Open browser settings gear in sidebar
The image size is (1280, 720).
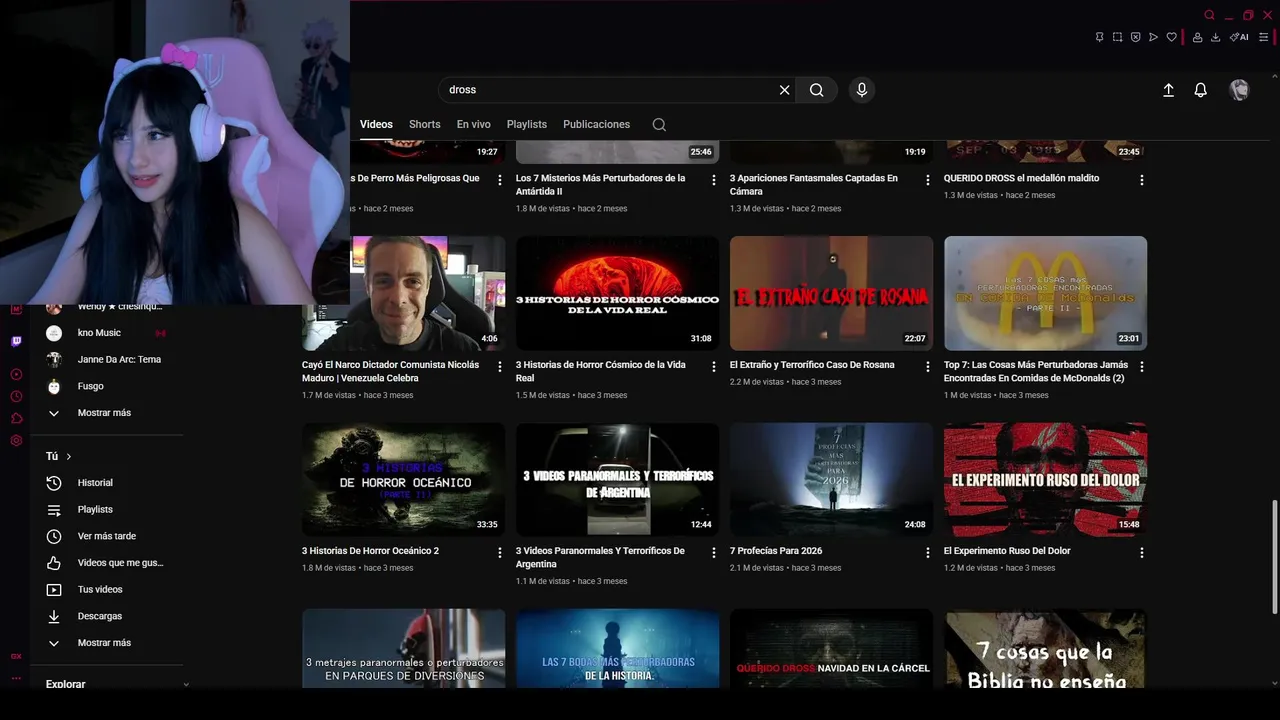pos(16,440)
